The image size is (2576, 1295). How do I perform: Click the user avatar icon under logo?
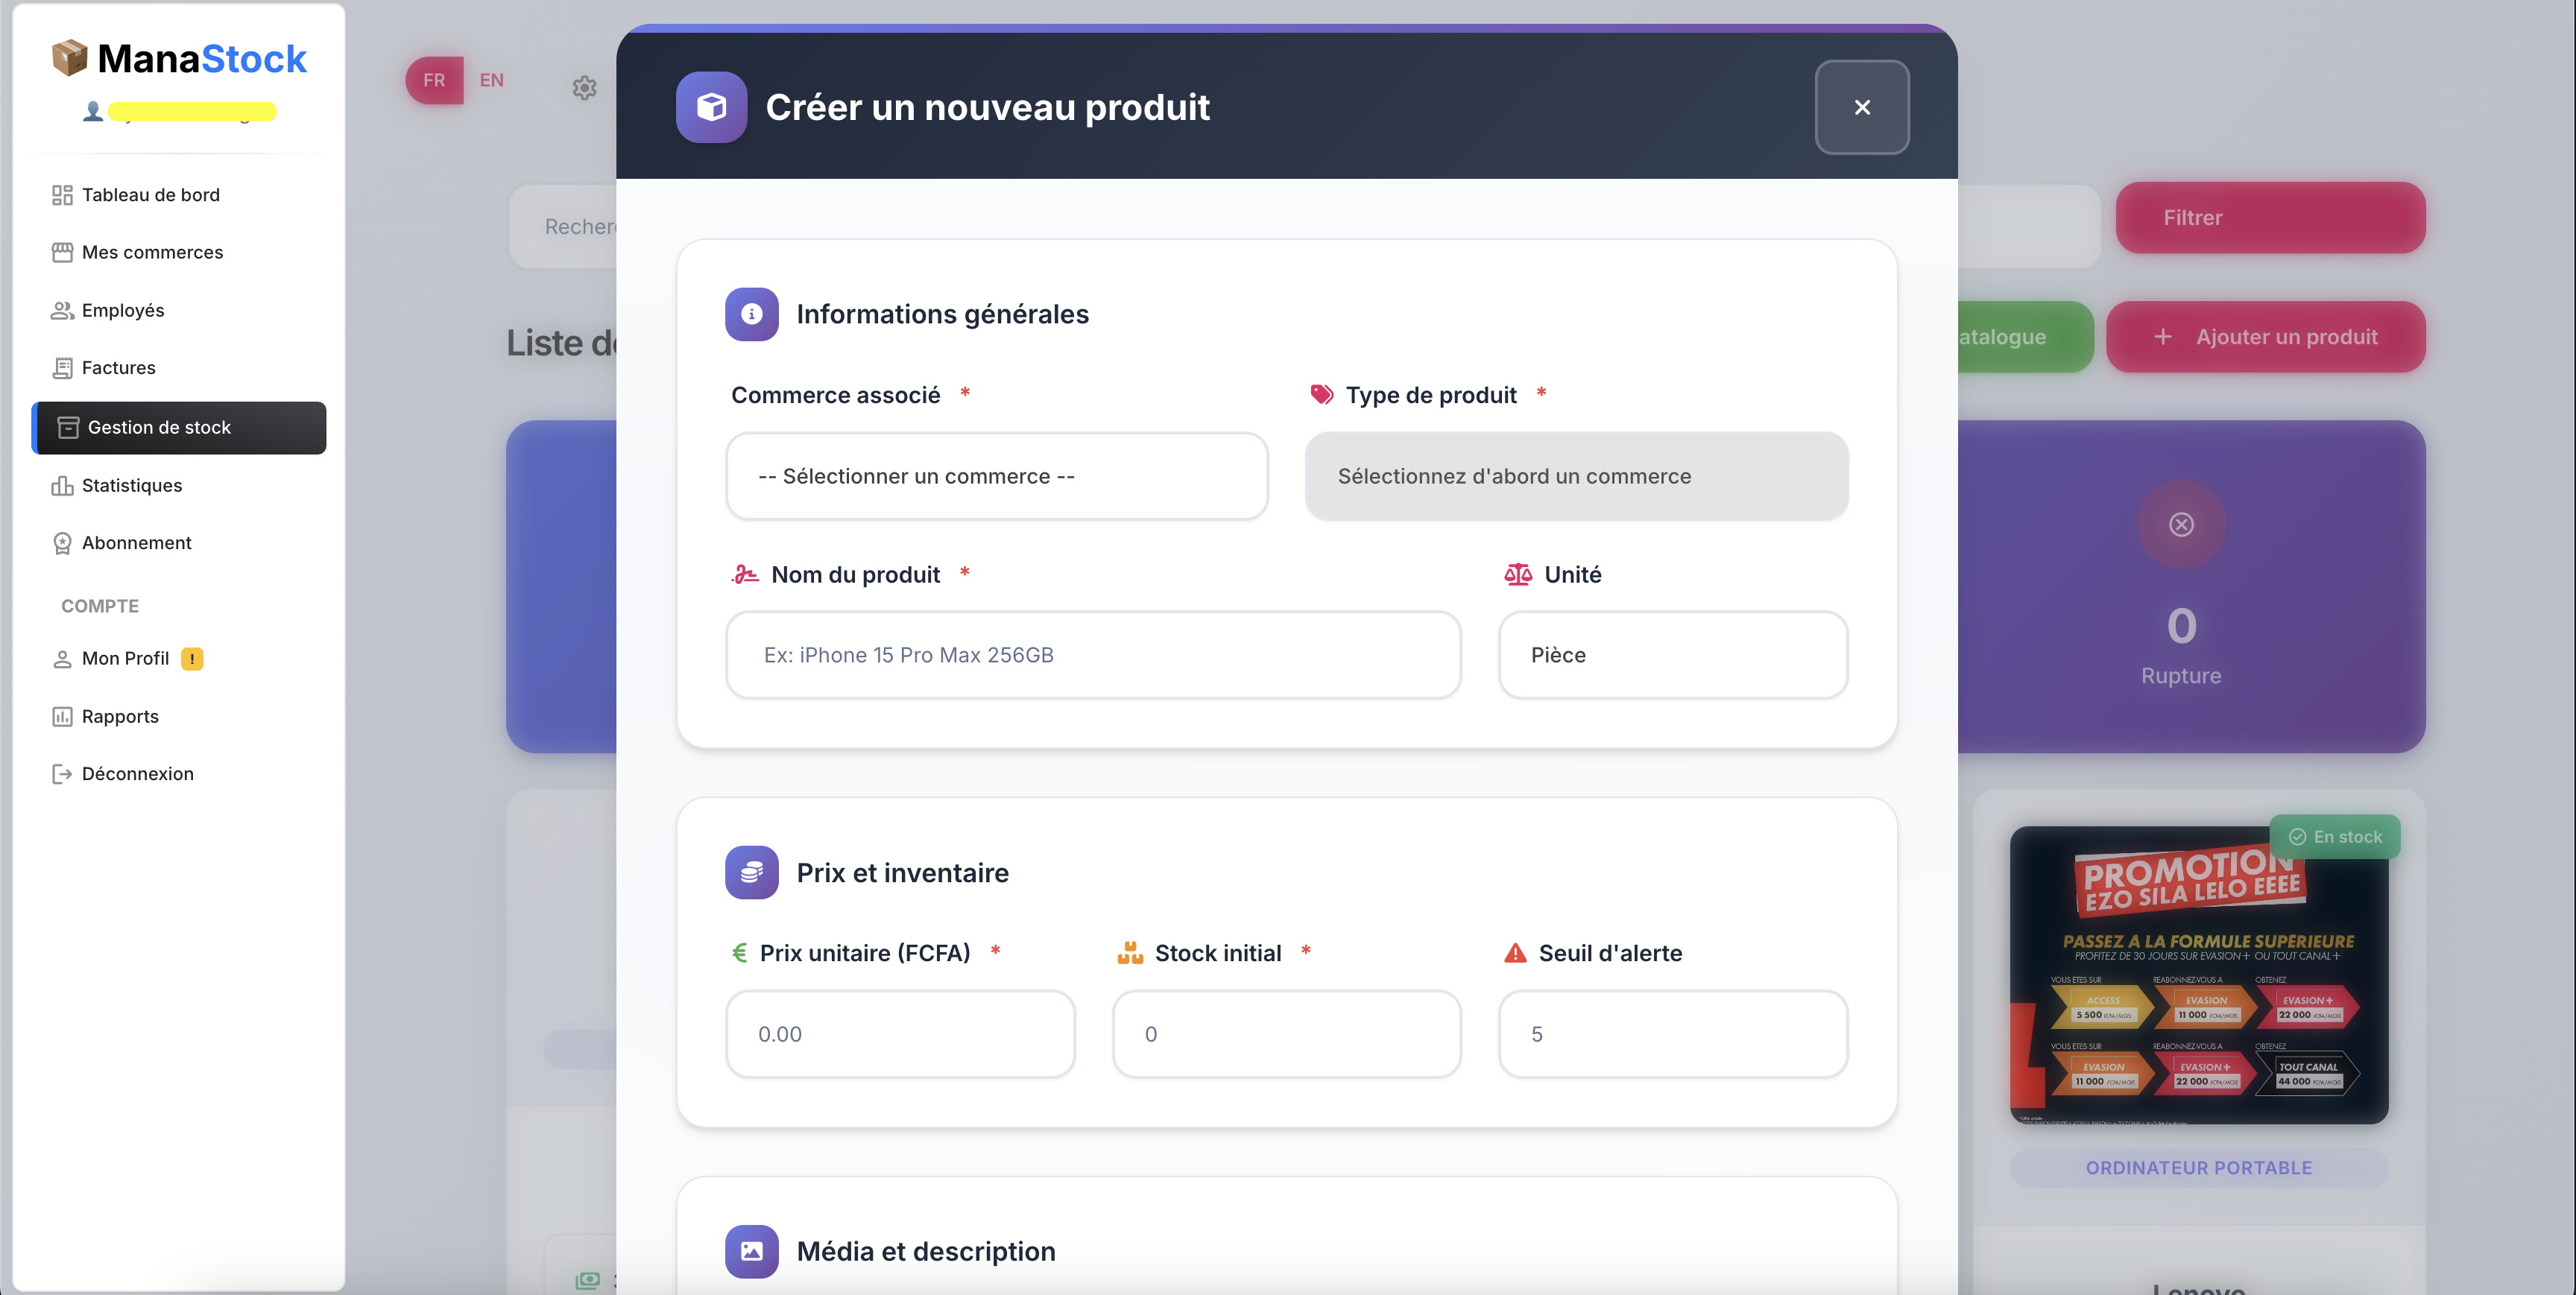[93, 111]
